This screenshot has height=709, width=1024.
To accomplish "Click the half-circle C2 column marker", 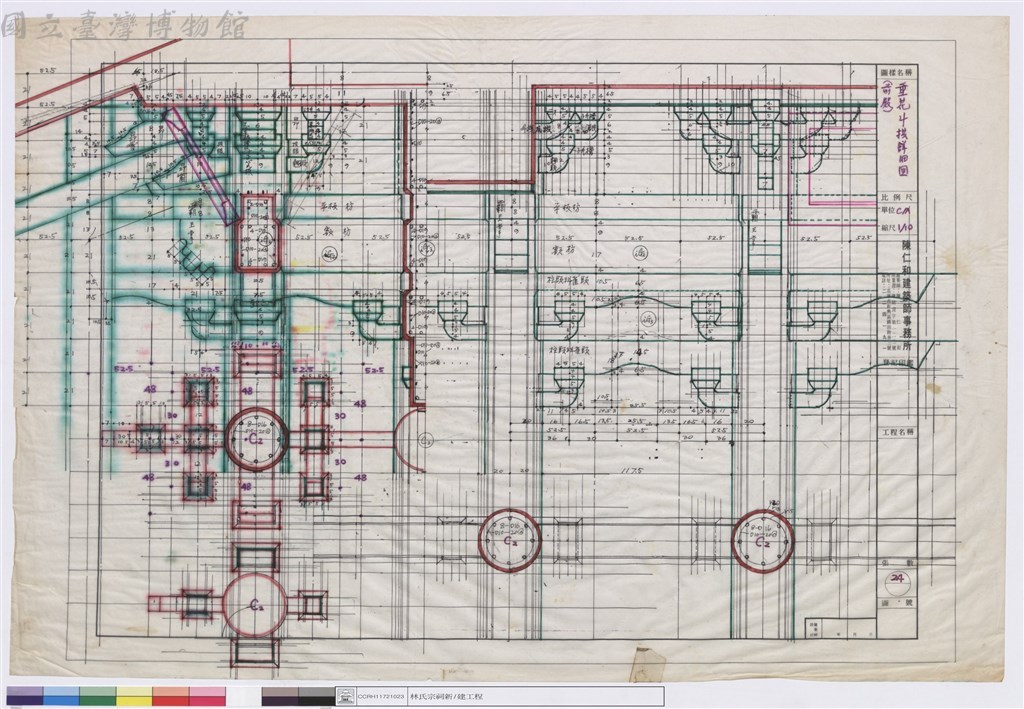I will pyautogui.click(x=410, y=440).
